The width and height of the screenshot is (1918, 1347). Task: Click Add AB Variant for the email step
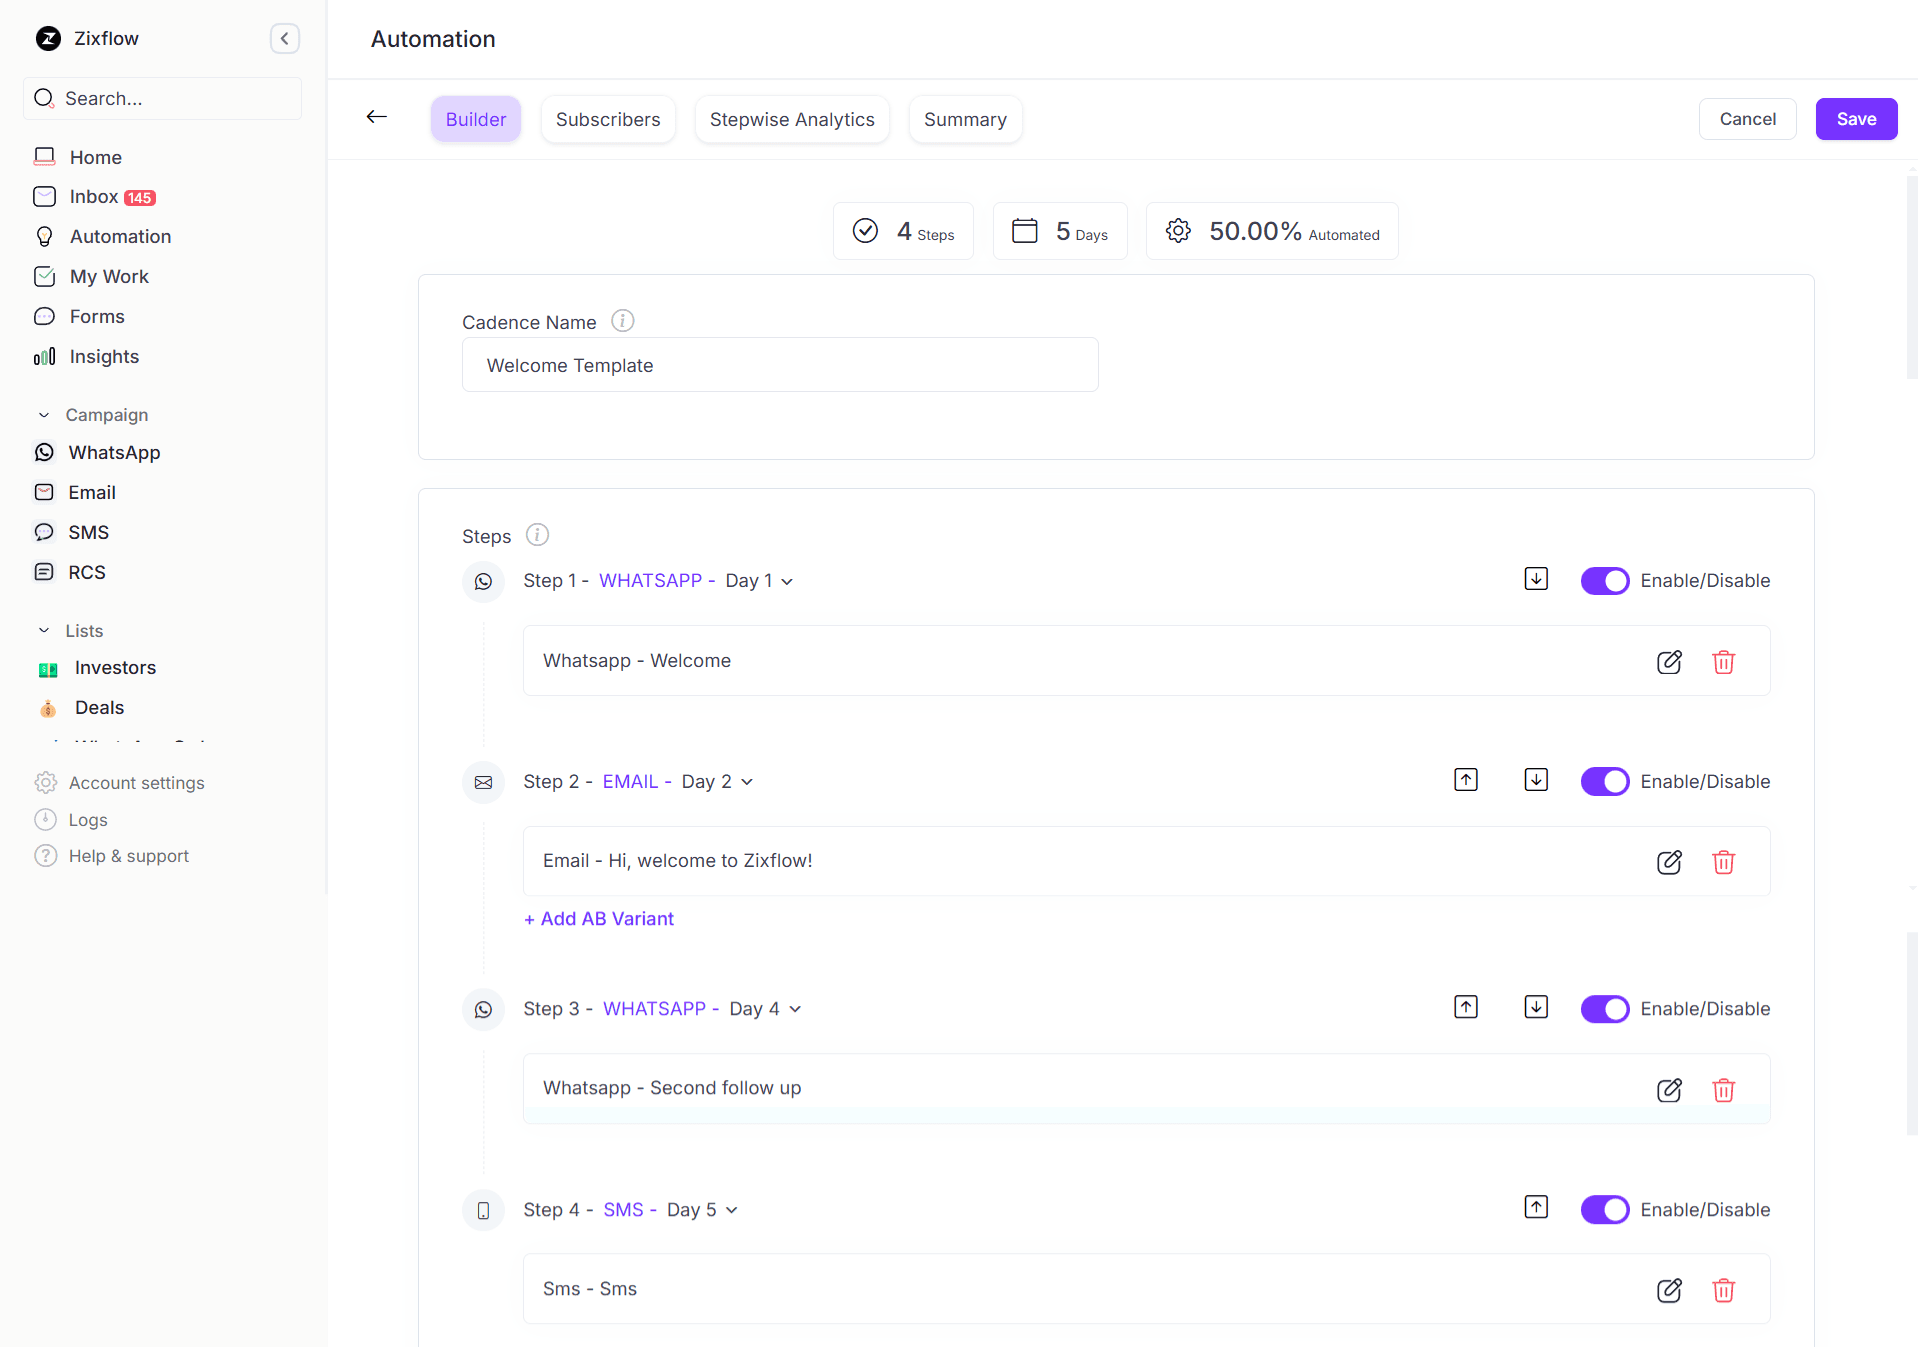coord(598,918)
